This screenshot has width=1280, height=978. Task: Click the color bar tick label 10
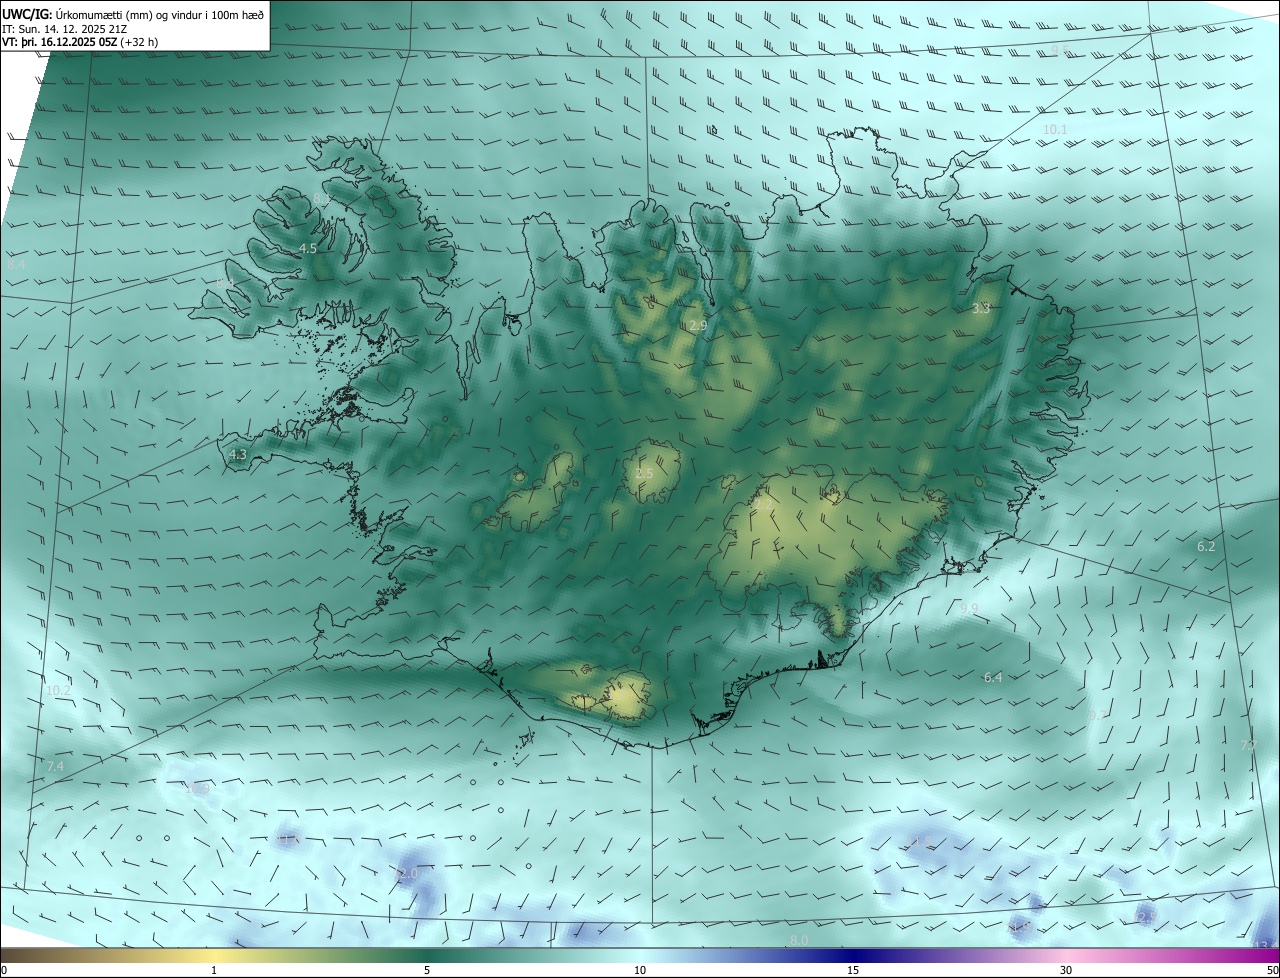640,970
